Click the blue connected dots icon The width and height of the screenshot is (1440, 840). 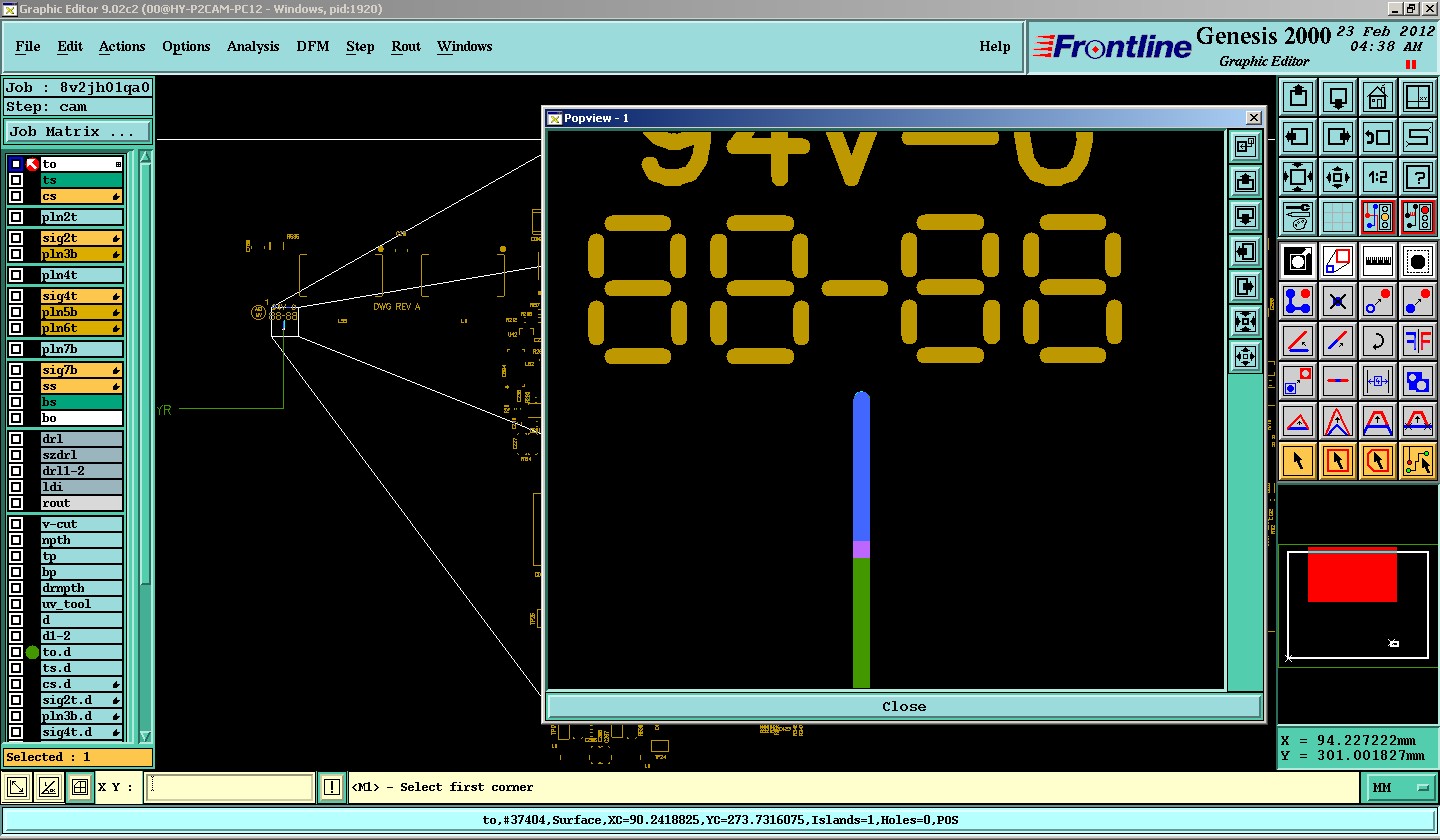pyautogui.click(x=1298, y=301)
